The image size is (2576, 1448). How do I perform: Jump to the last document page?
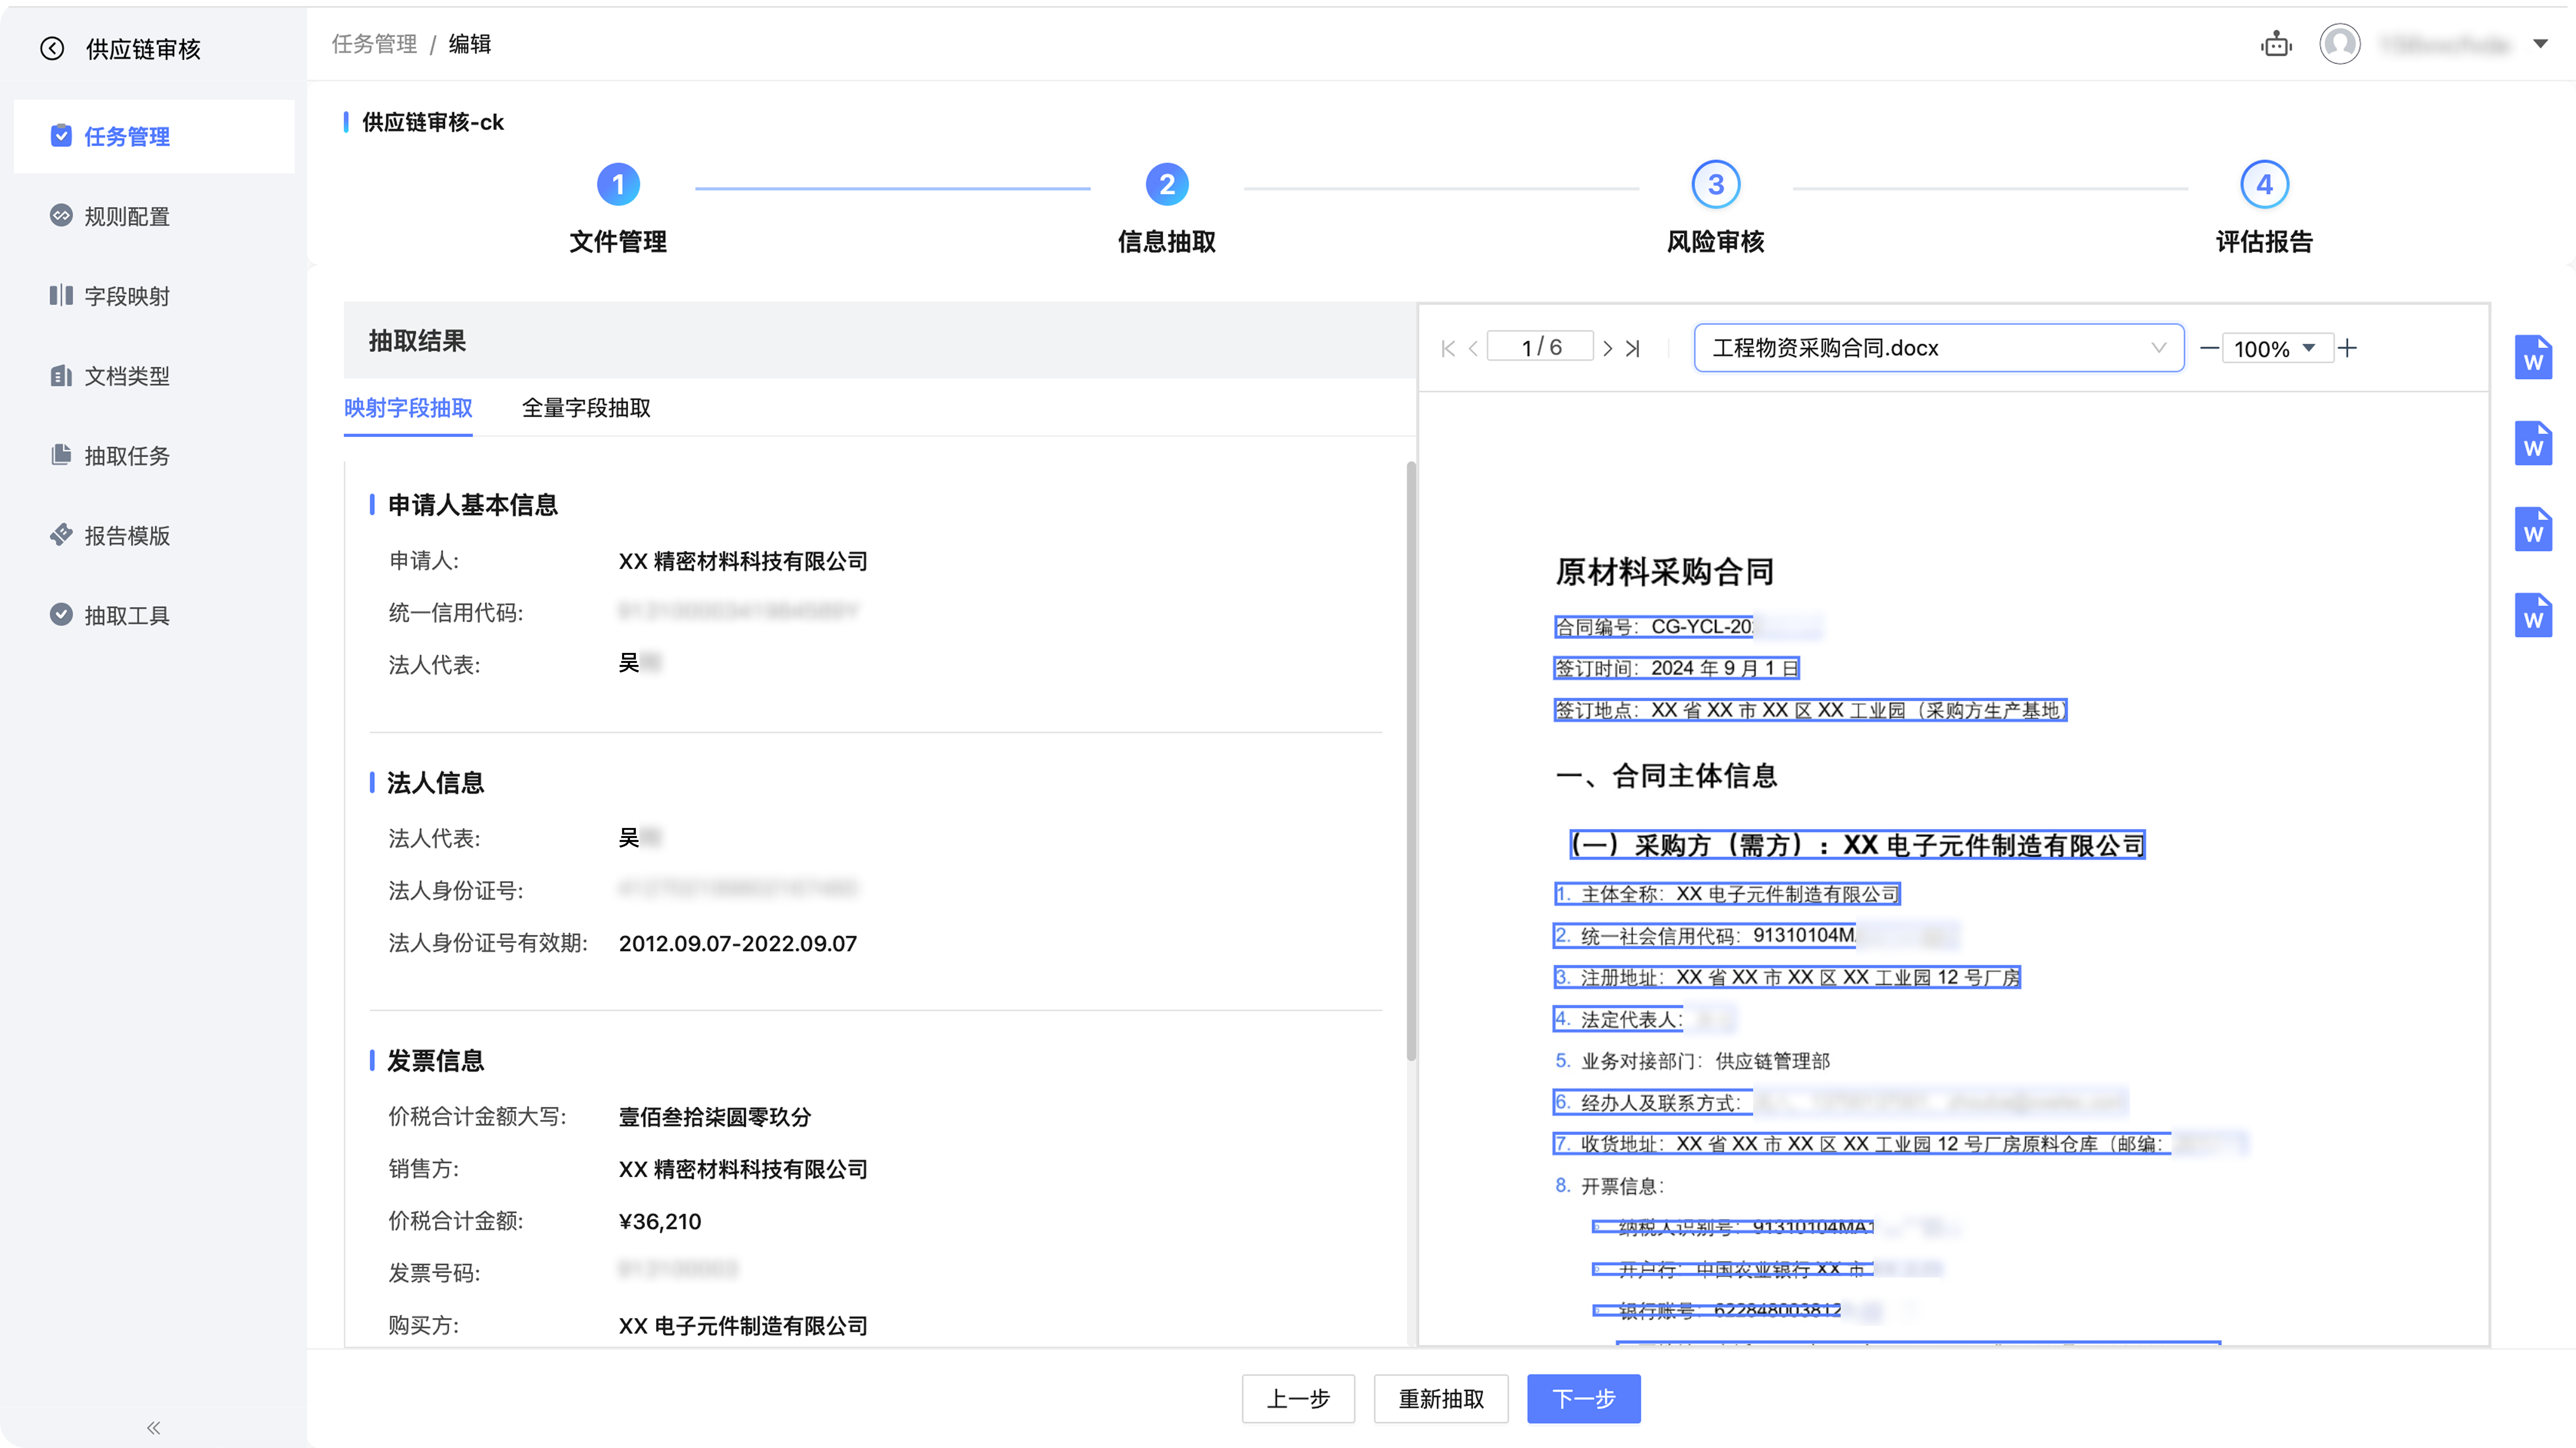(x=1633, y=348)
